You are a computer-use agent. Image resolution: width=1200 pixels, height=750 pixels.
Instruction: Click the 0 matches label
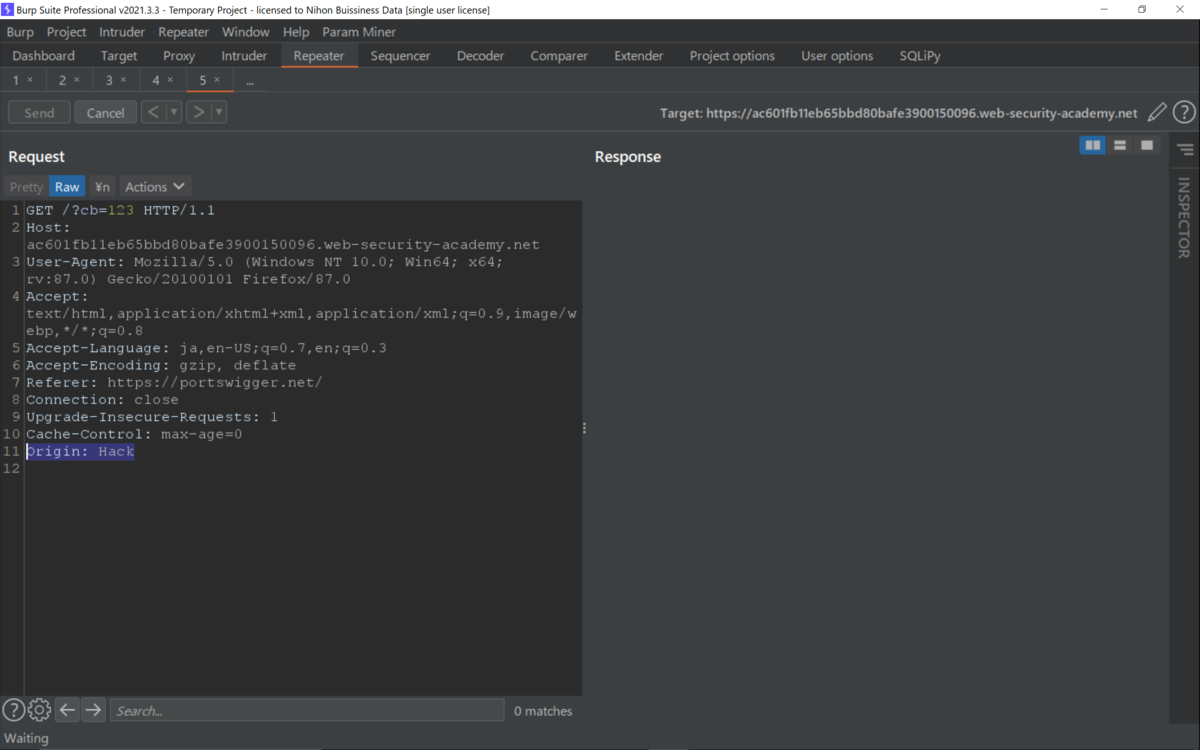click(x=543, y=711)
